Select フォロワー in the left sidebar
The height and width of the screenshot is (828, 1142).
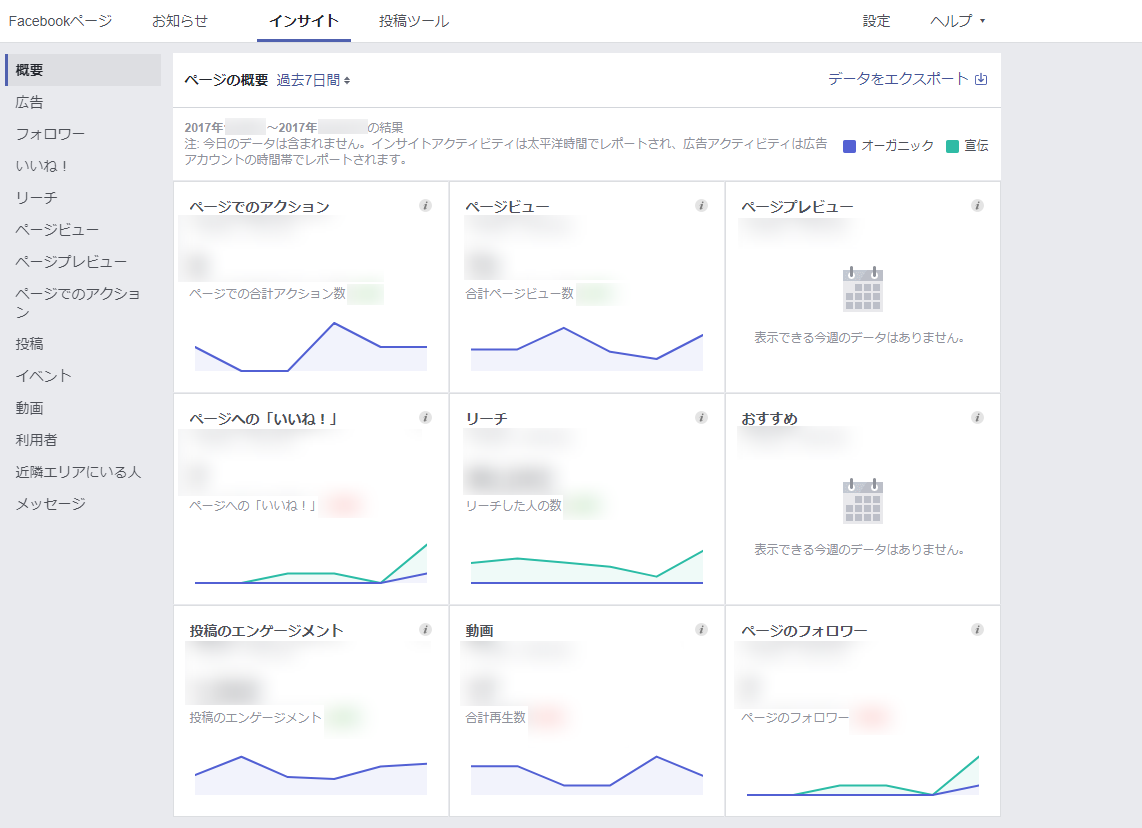click(50, 134)
